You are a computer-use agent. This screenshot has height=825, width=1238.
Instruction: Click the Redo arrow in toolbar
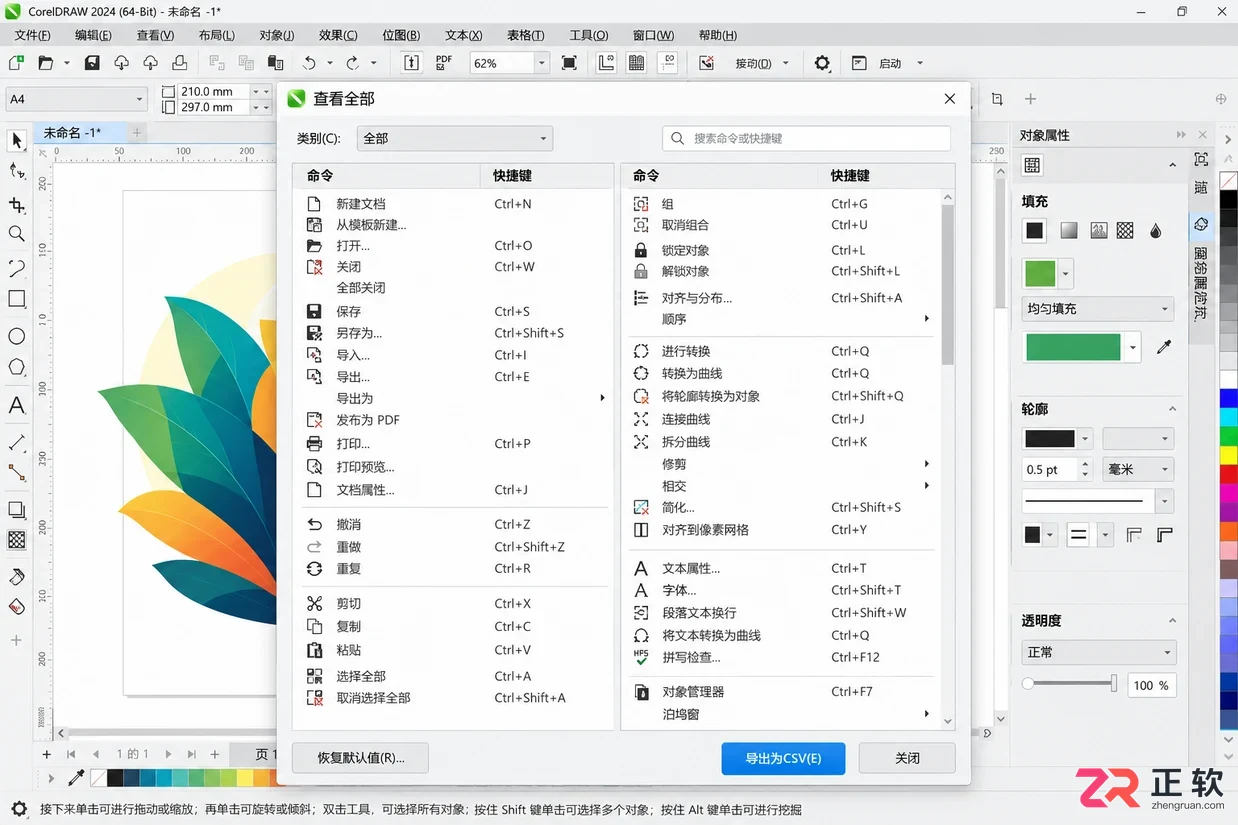[x=352, y=63]
